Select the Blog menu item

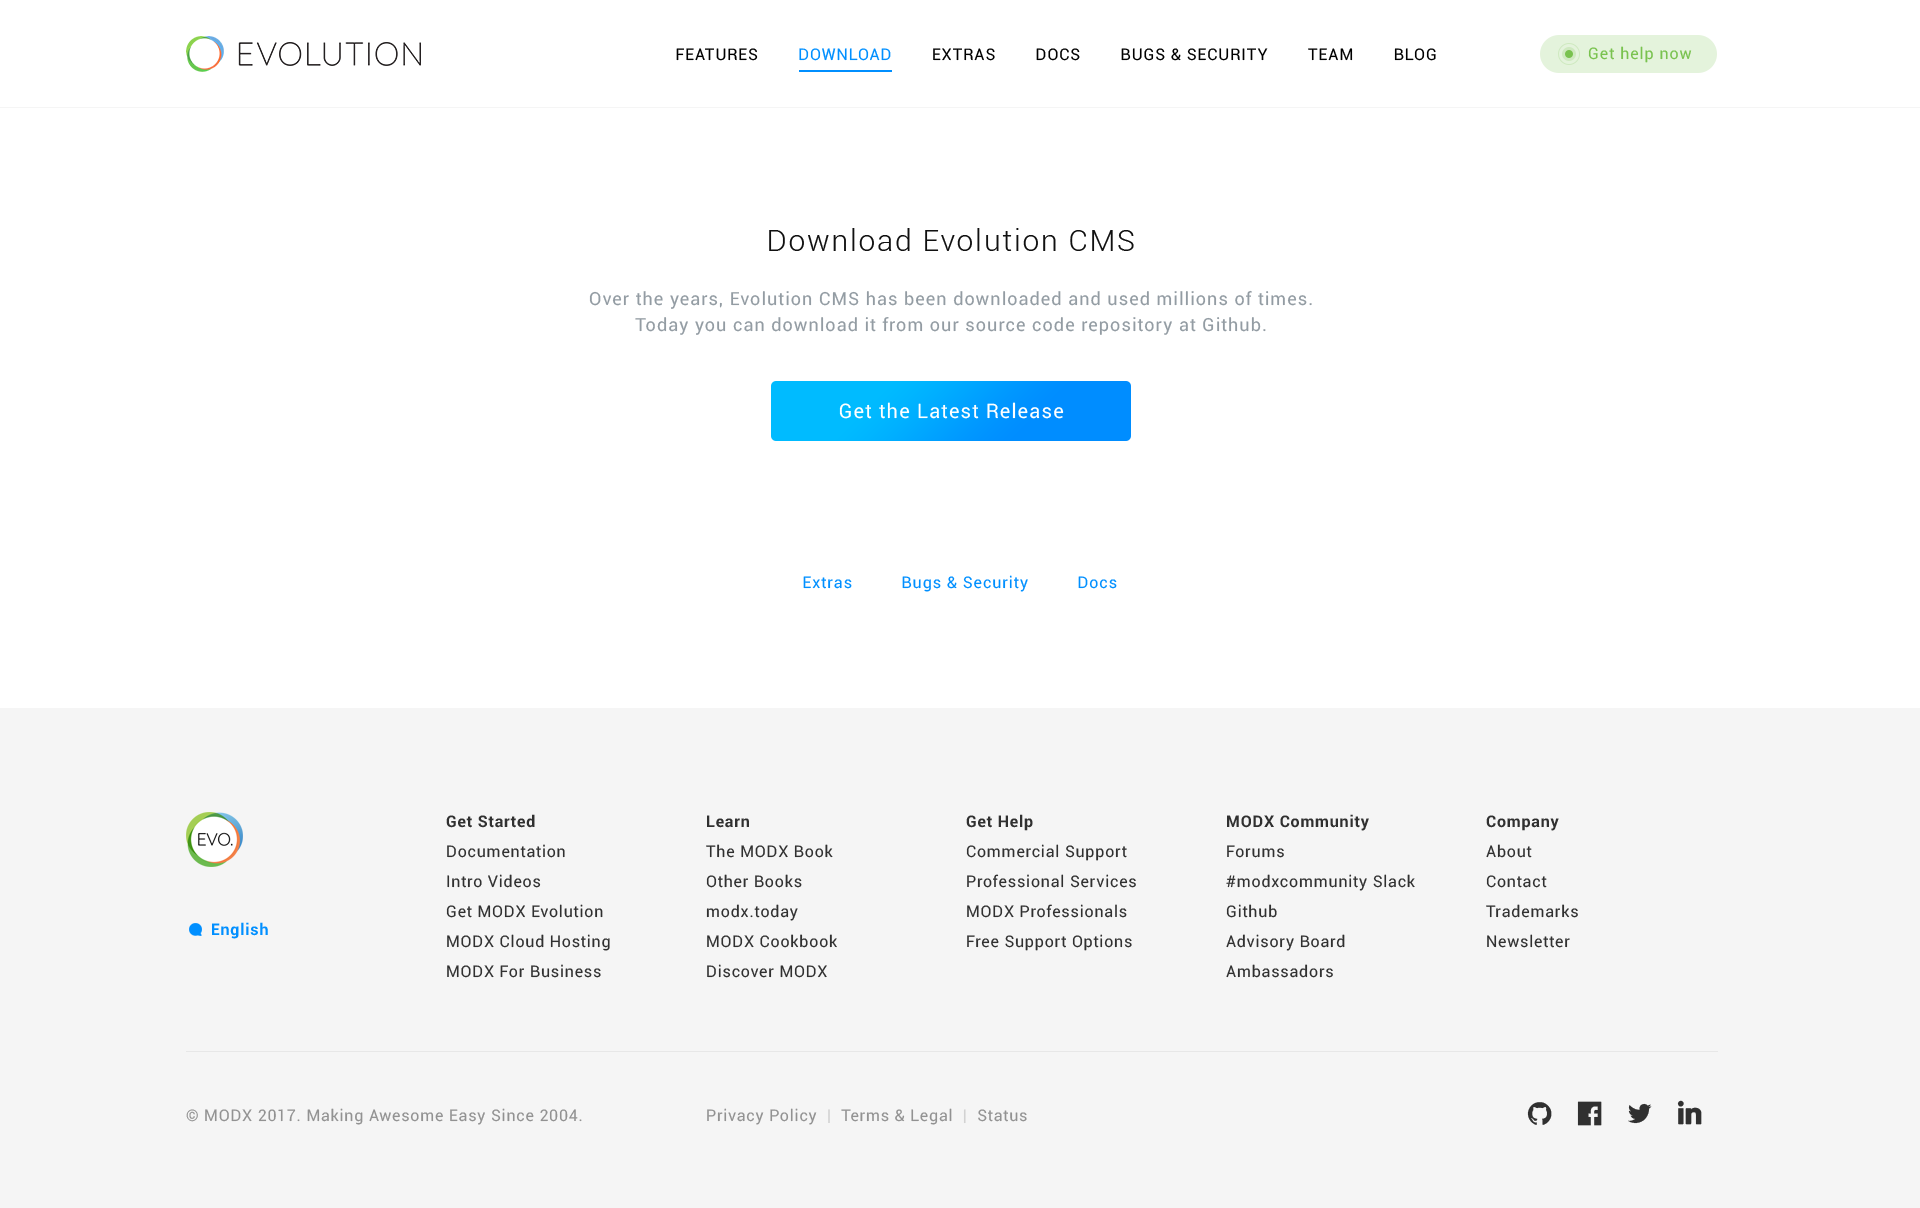pos(1414,54)
